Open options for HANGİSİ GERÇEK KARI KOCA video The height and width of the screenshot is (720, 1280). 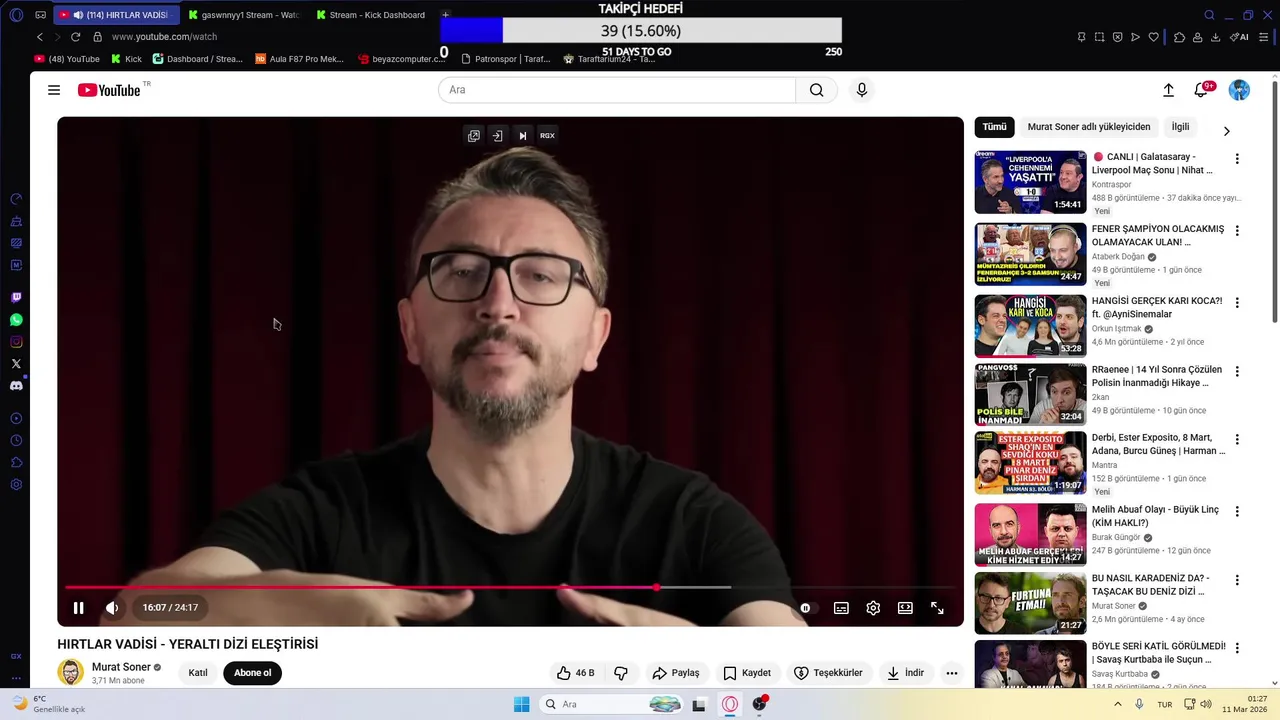tap(1237, 303)
